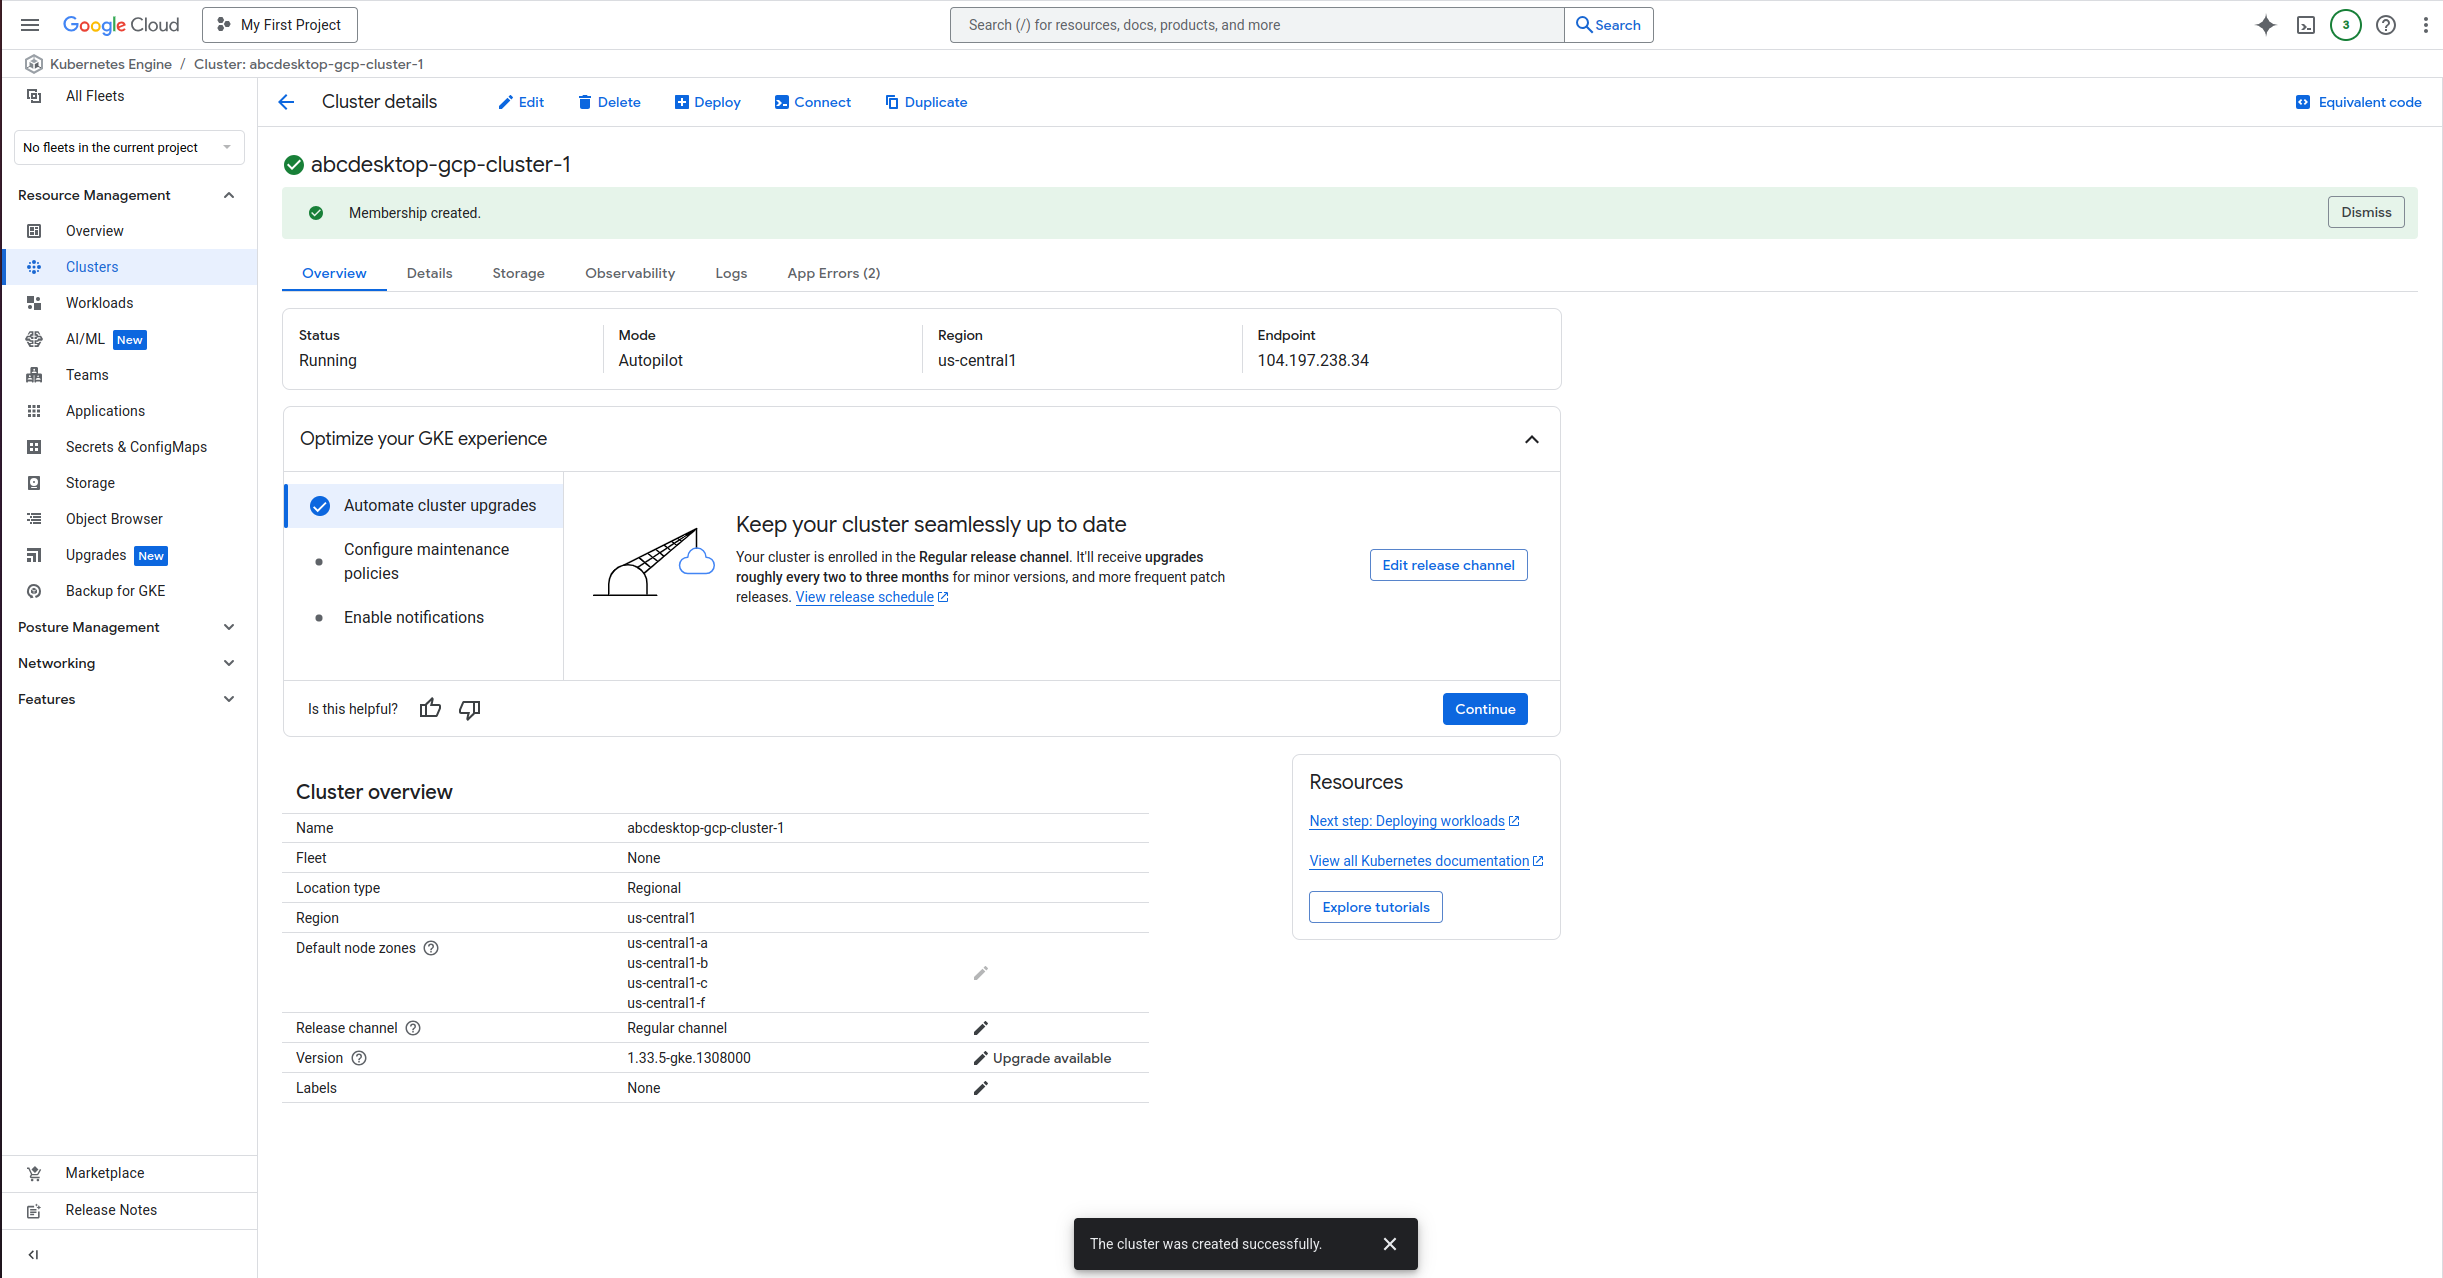Collapse the left sidebar navigation

coord(33,1255)
